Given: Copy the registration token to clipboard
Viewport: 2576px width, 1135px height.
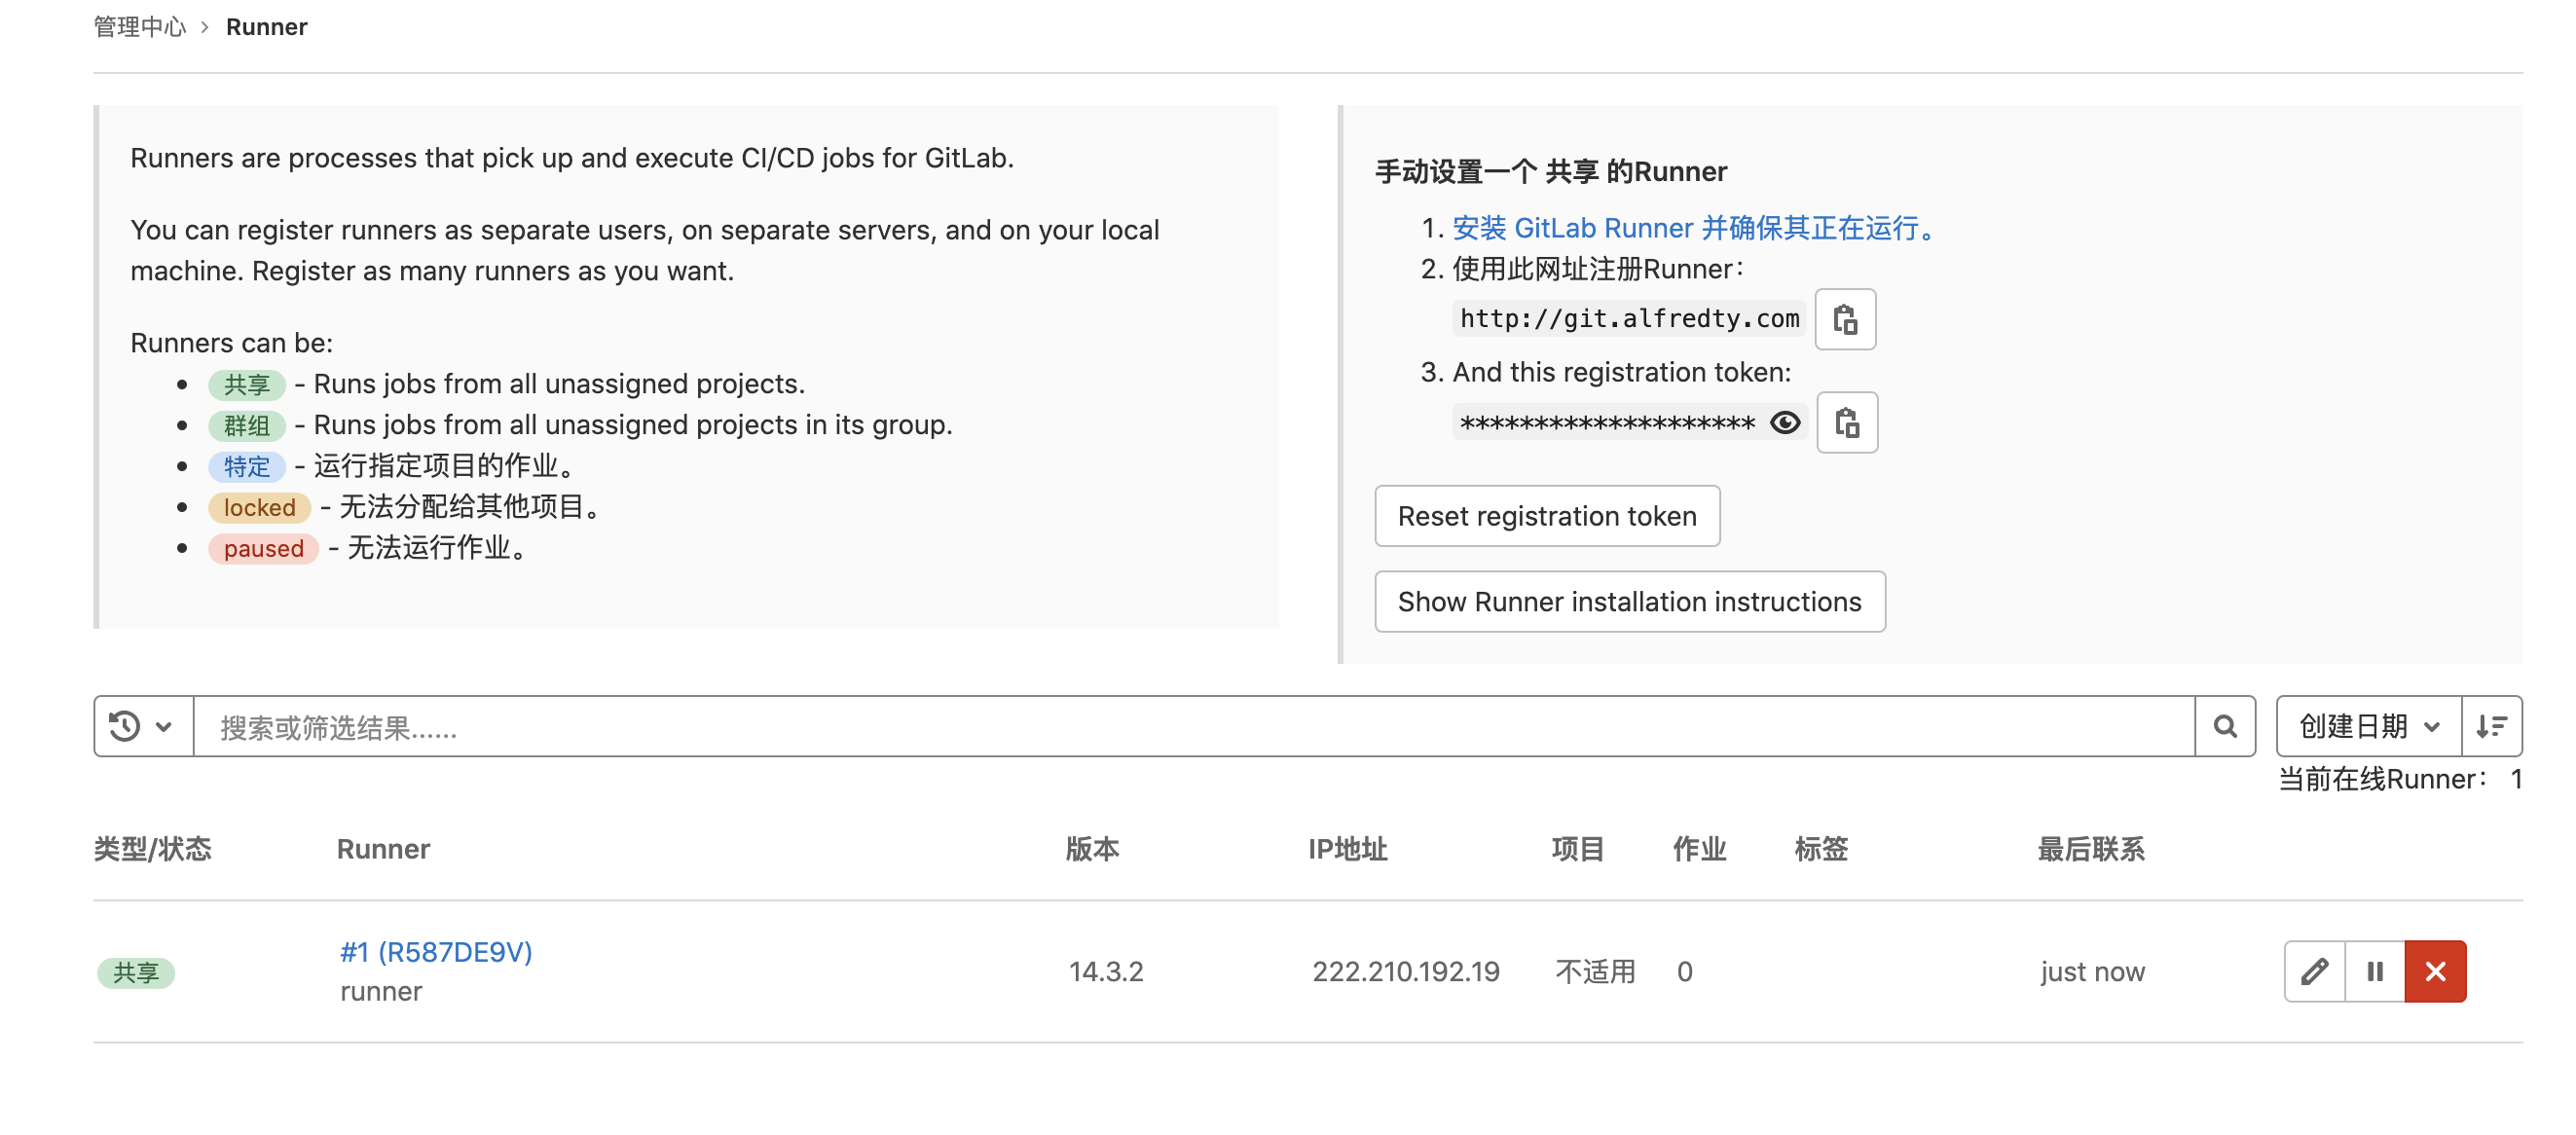Looking at the screenshot, I should (x=1846, y=422).
